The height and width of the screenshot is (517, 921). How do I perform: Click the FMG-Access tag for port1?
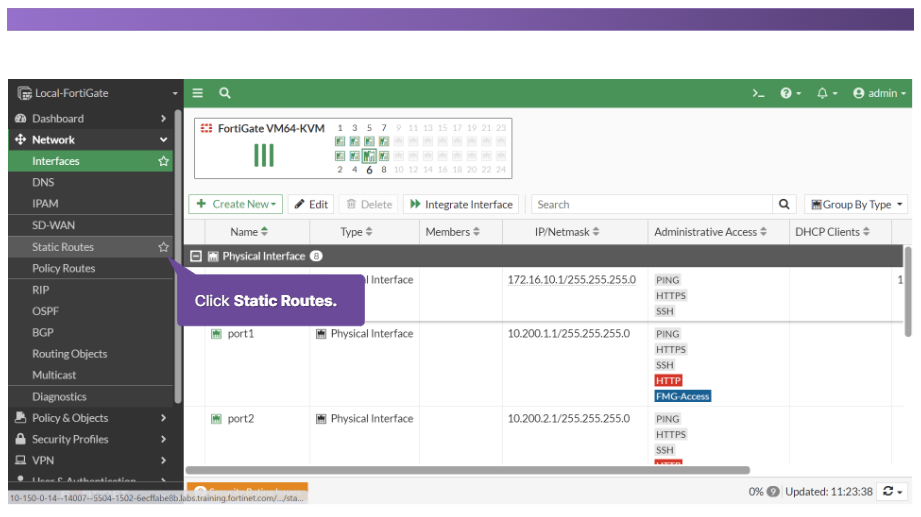click(683, 397)
